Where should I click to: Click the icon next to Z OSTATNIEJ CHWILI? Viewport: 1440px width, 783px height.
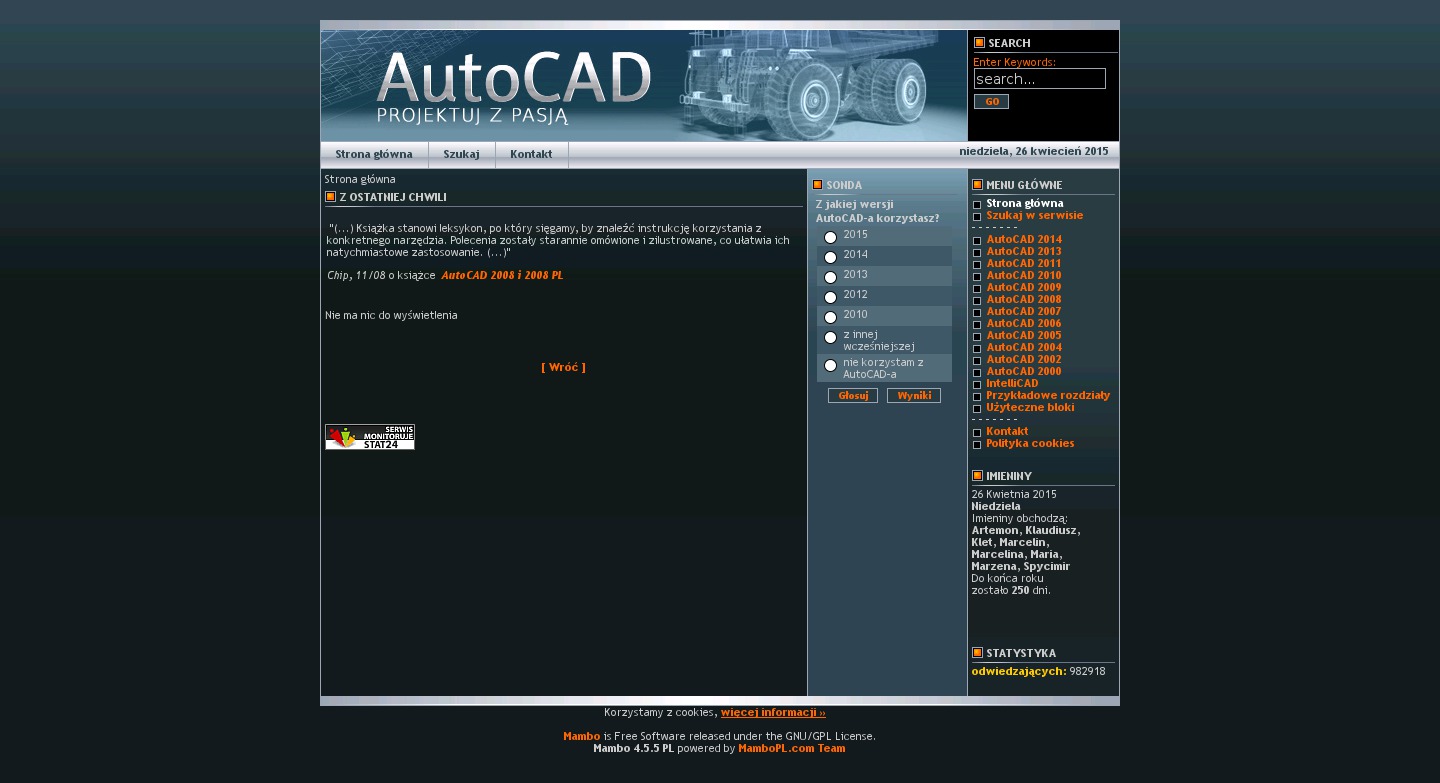coord(330,197)
